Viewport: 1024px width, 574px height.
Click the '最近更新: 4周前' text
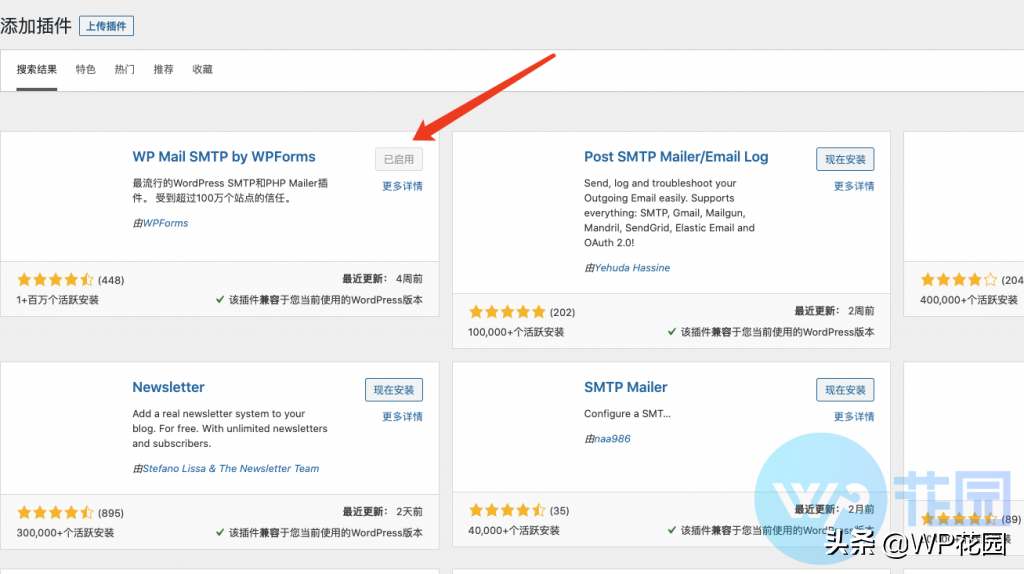tap(383, 279)
